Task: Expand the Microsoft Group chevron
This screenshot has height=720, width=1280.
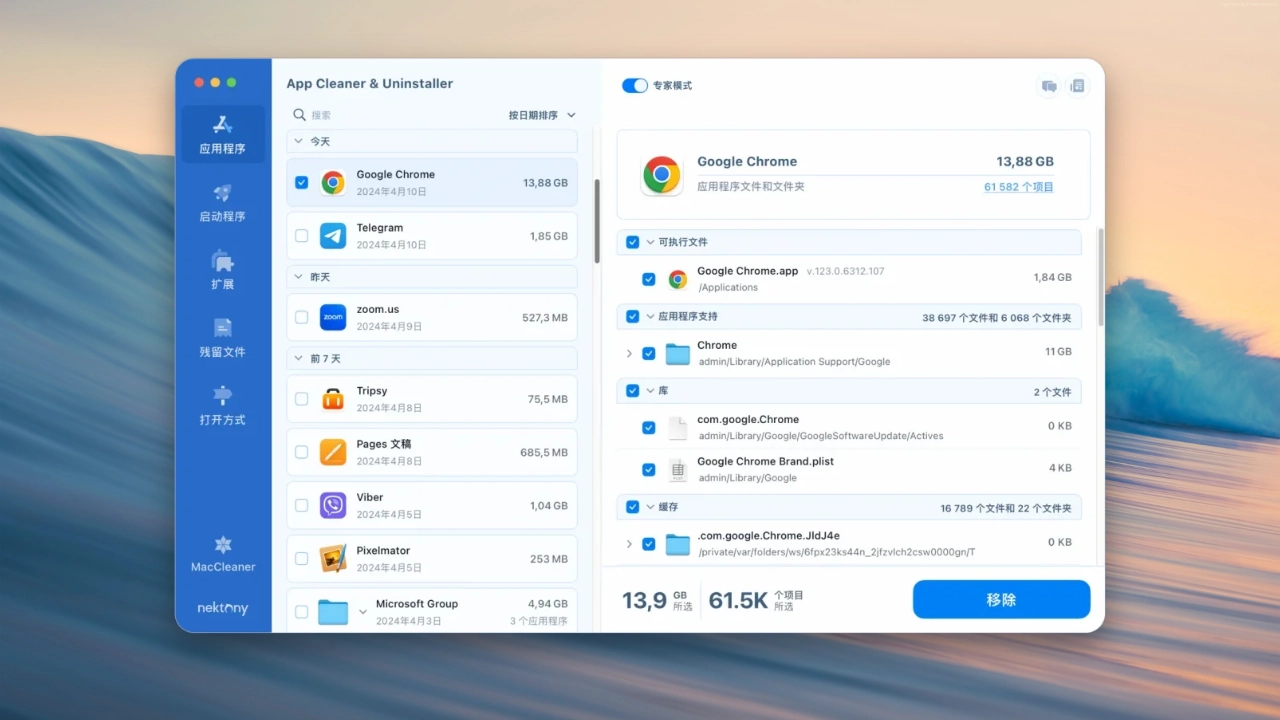Action: pos(363,612)
